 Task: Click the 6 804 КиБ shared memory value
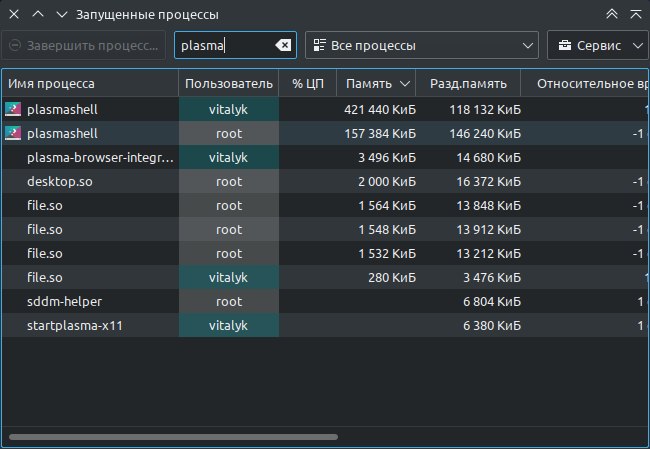pyautogui.click(x=492, y=301)
